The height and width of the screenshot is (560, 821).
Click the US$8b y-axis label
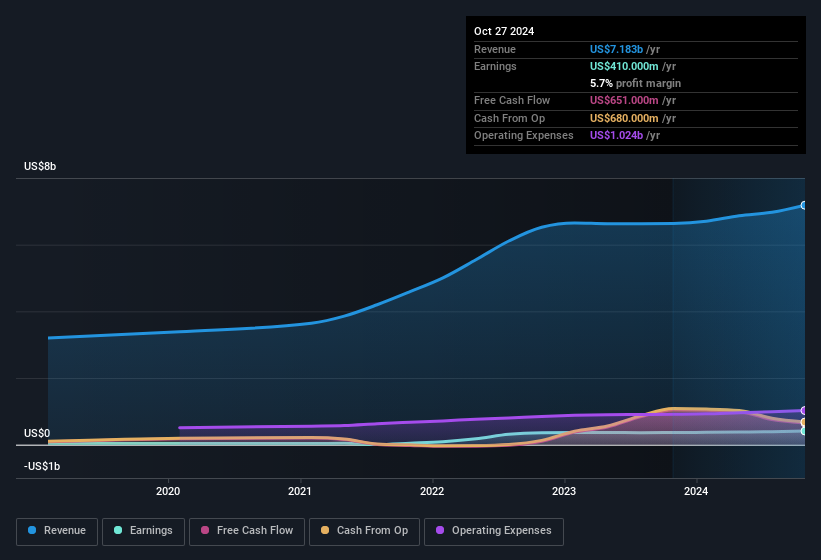coord(40,166)
